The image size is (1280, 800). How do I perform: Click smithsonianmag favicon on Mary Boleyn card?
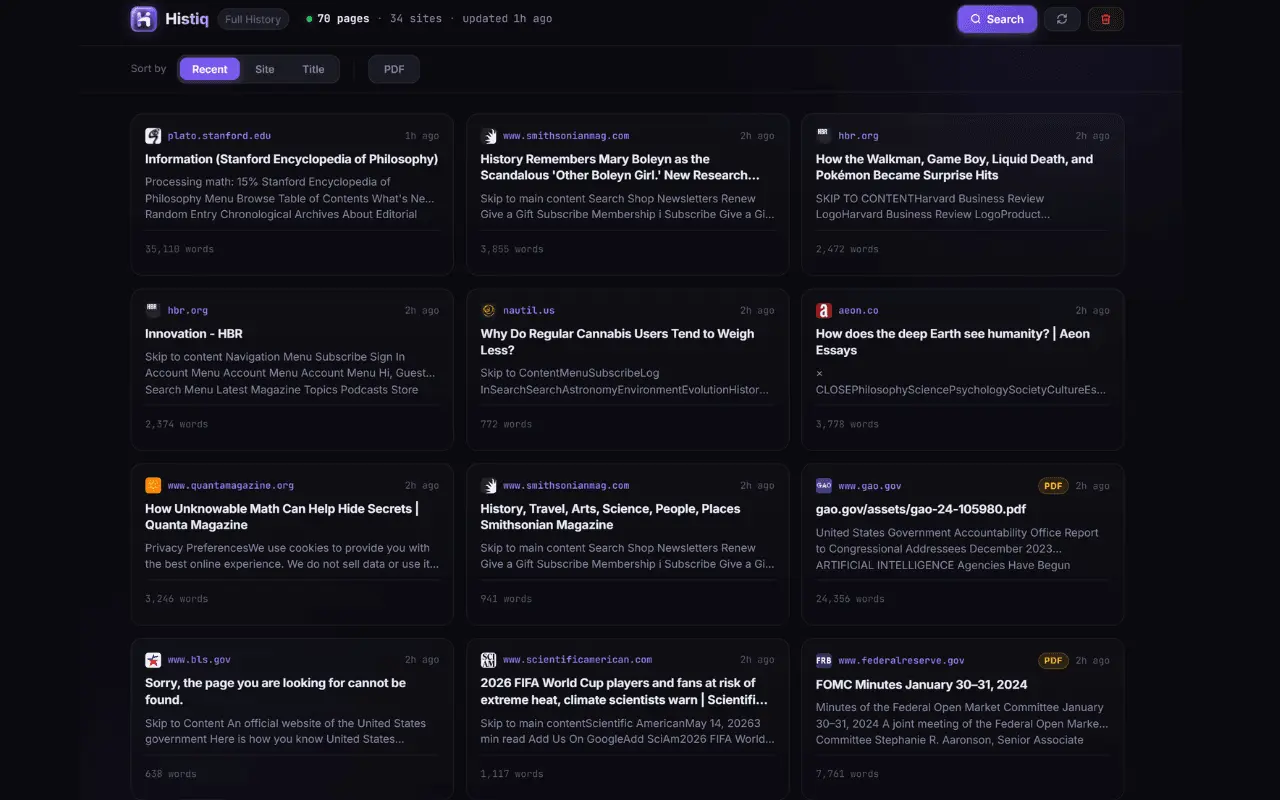pos(488,136)
